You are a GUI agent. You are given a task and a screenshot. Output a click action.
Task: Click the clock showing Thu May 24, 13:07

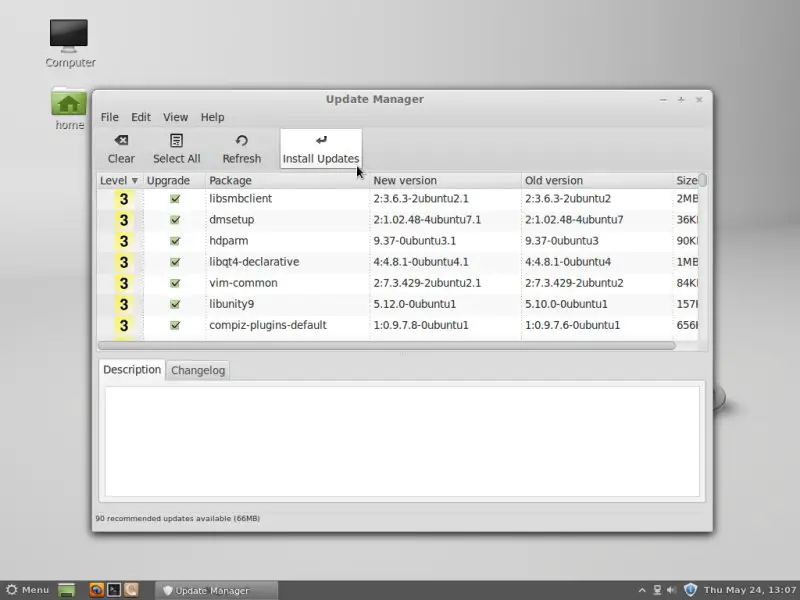750,590
